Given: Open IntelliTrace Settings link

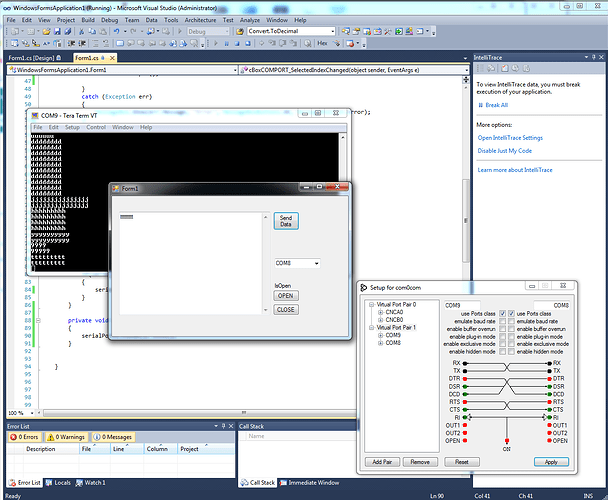Looking at the screenshot, I should [x=510, y=137].
